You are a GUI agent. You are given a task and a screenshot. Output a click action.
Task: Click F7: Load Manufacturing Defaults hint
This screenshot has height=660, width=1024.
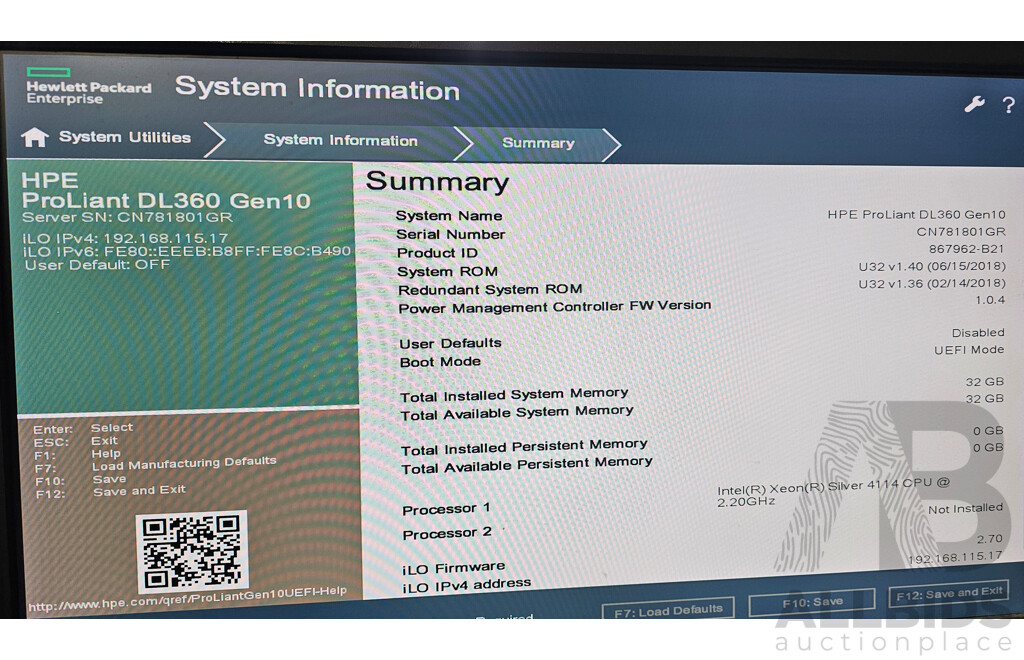coord(155,465)
